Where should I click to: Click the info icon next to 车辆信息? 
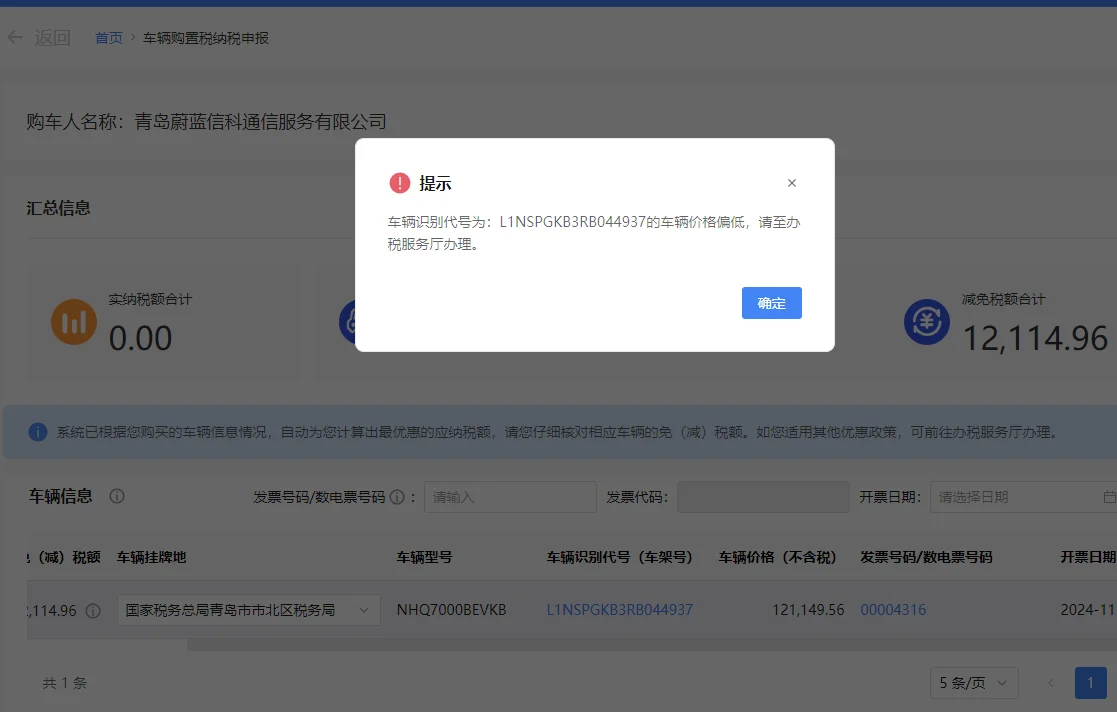117,496
